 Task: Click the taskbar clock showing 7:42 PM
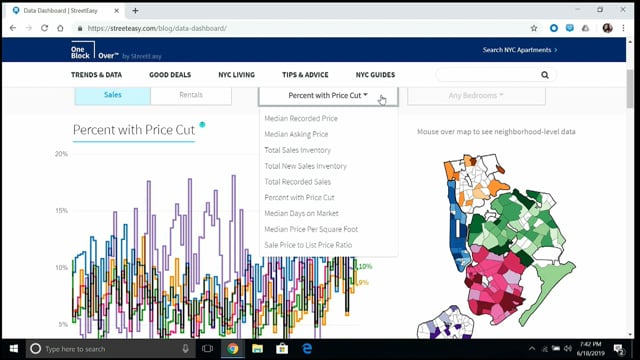(x=591, y=349)
